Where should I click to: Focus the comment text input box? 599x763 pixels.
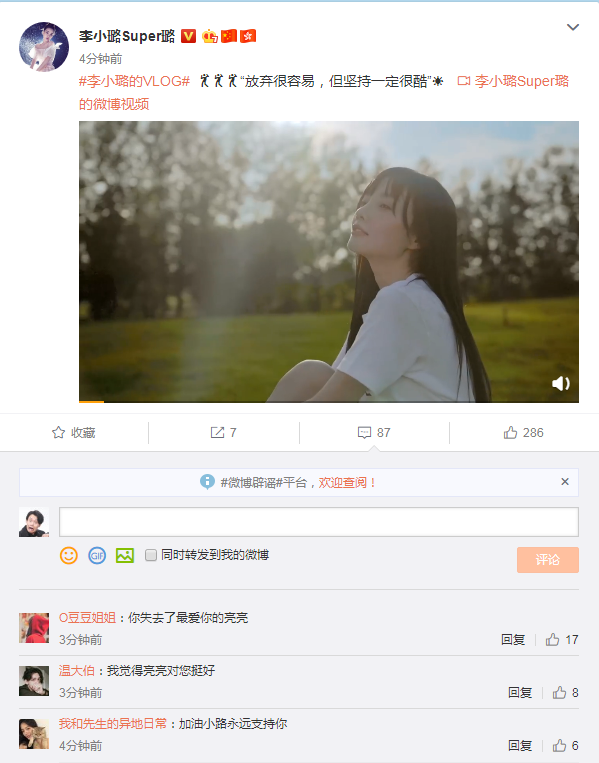[319, 522]
